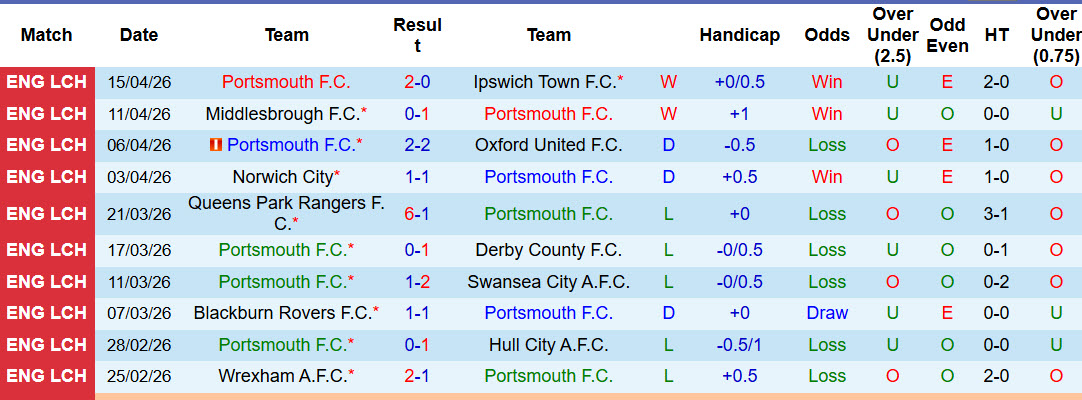Select Oxford United F.C. team name

pyautogui.click(x=548, y=145)
